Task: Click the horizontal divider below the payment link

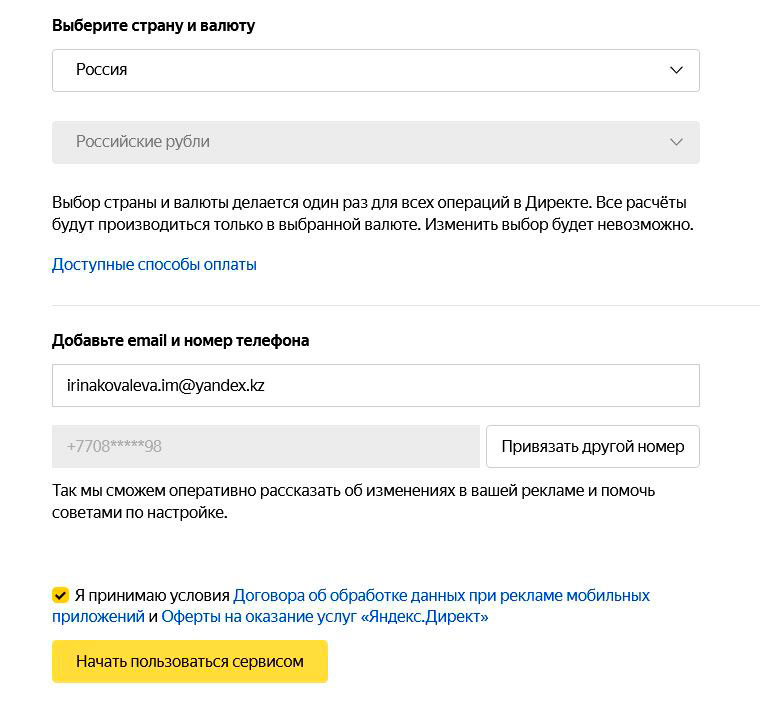Action: pyautogui.click(x=406, y=306)
